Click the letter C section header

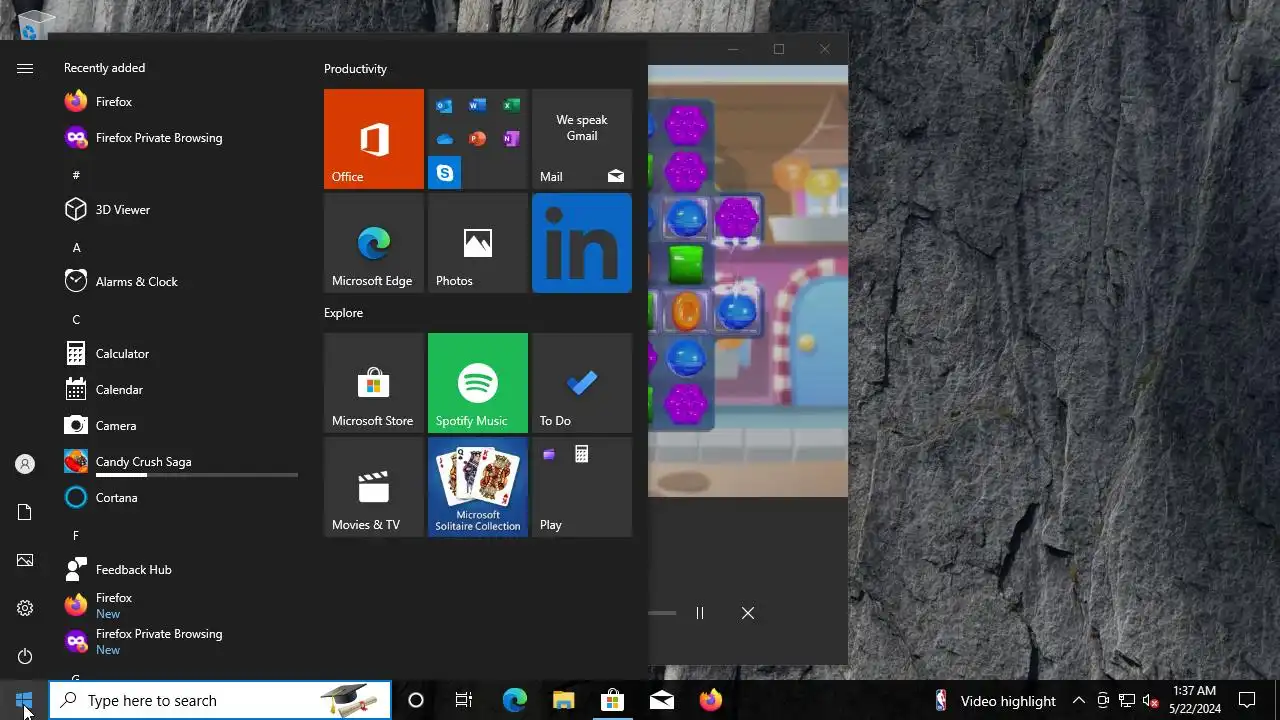click(x=76, y=319)
